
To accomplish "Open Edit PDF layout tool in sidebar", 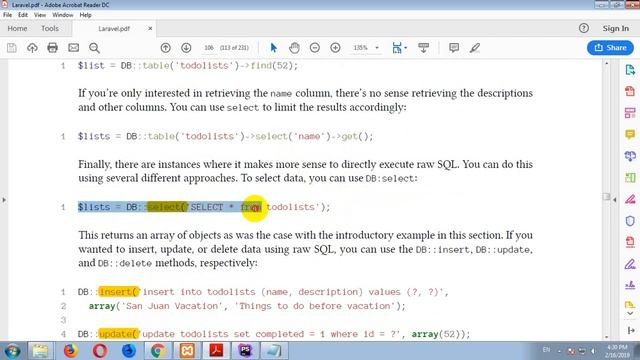I will pos(630,113).
